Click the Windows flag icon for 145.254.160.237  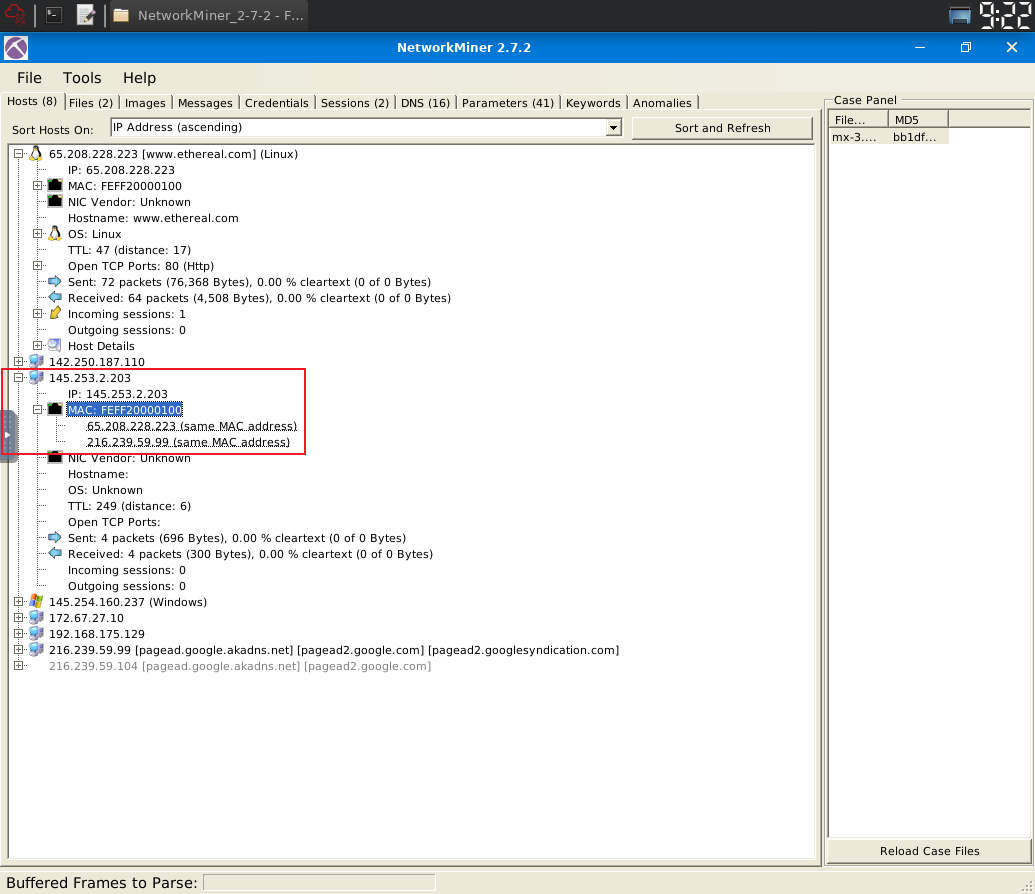36,602
